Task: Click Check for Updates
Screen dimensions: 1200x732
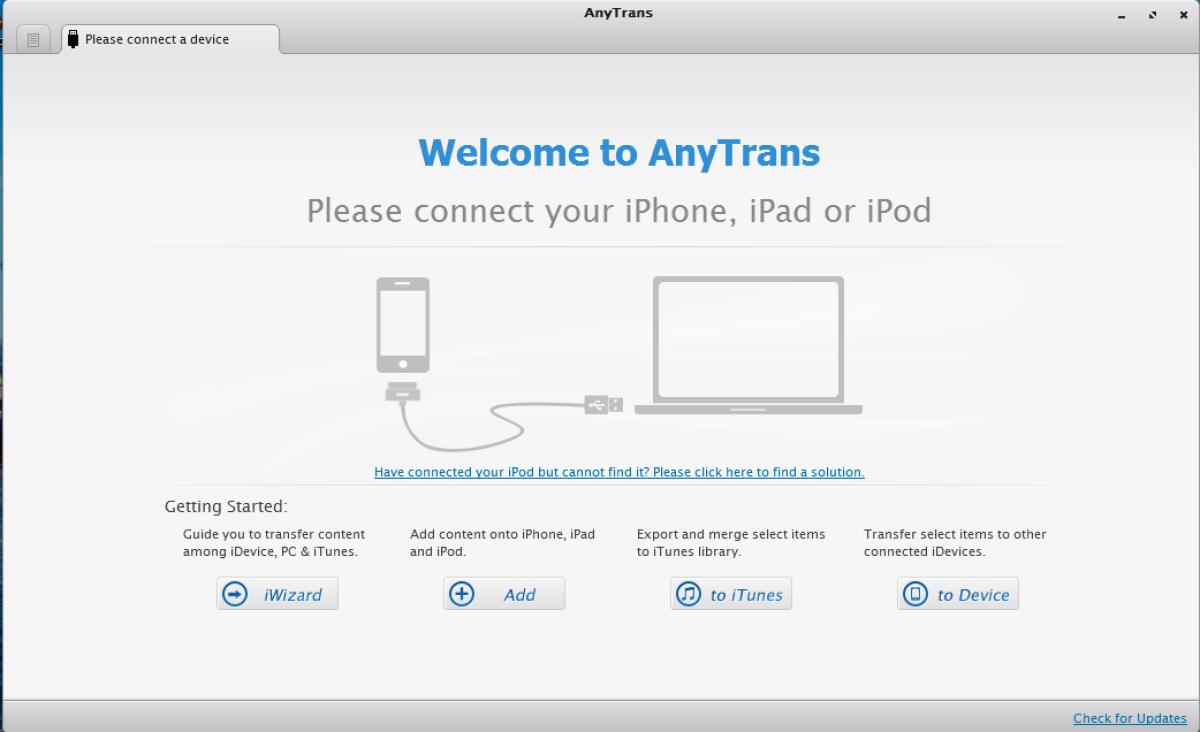Action: pos(1129,717)
